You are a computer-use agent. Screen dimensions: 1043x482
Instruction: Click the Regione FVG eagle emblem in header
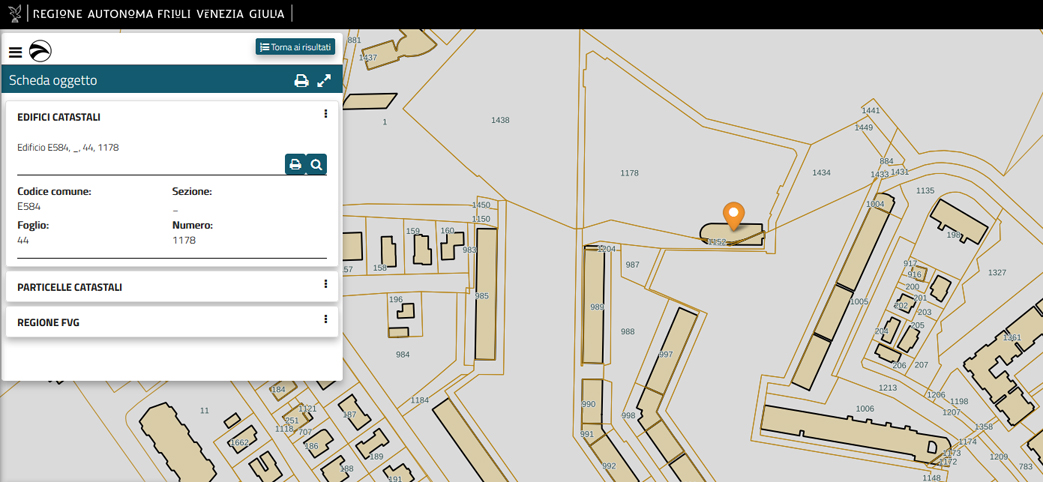point(14,14)
